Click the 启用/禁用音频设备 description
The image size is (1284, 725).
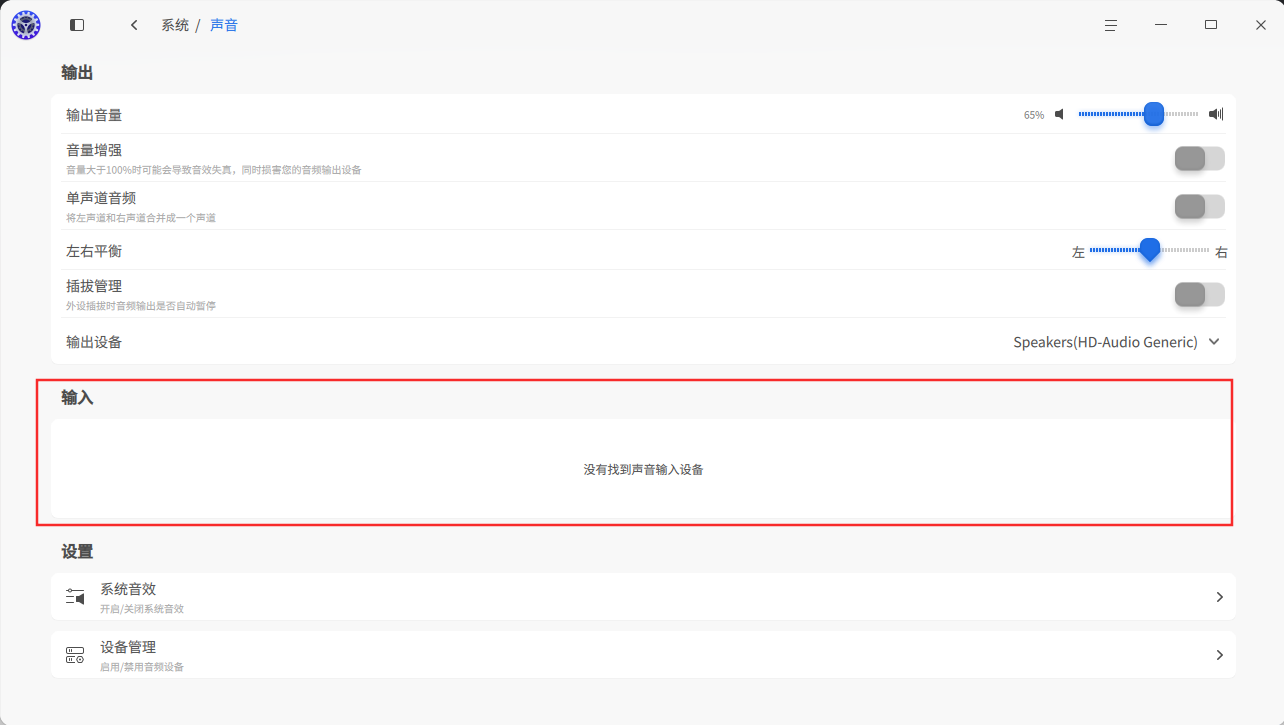pyautogui.click(x=142, y=666)
